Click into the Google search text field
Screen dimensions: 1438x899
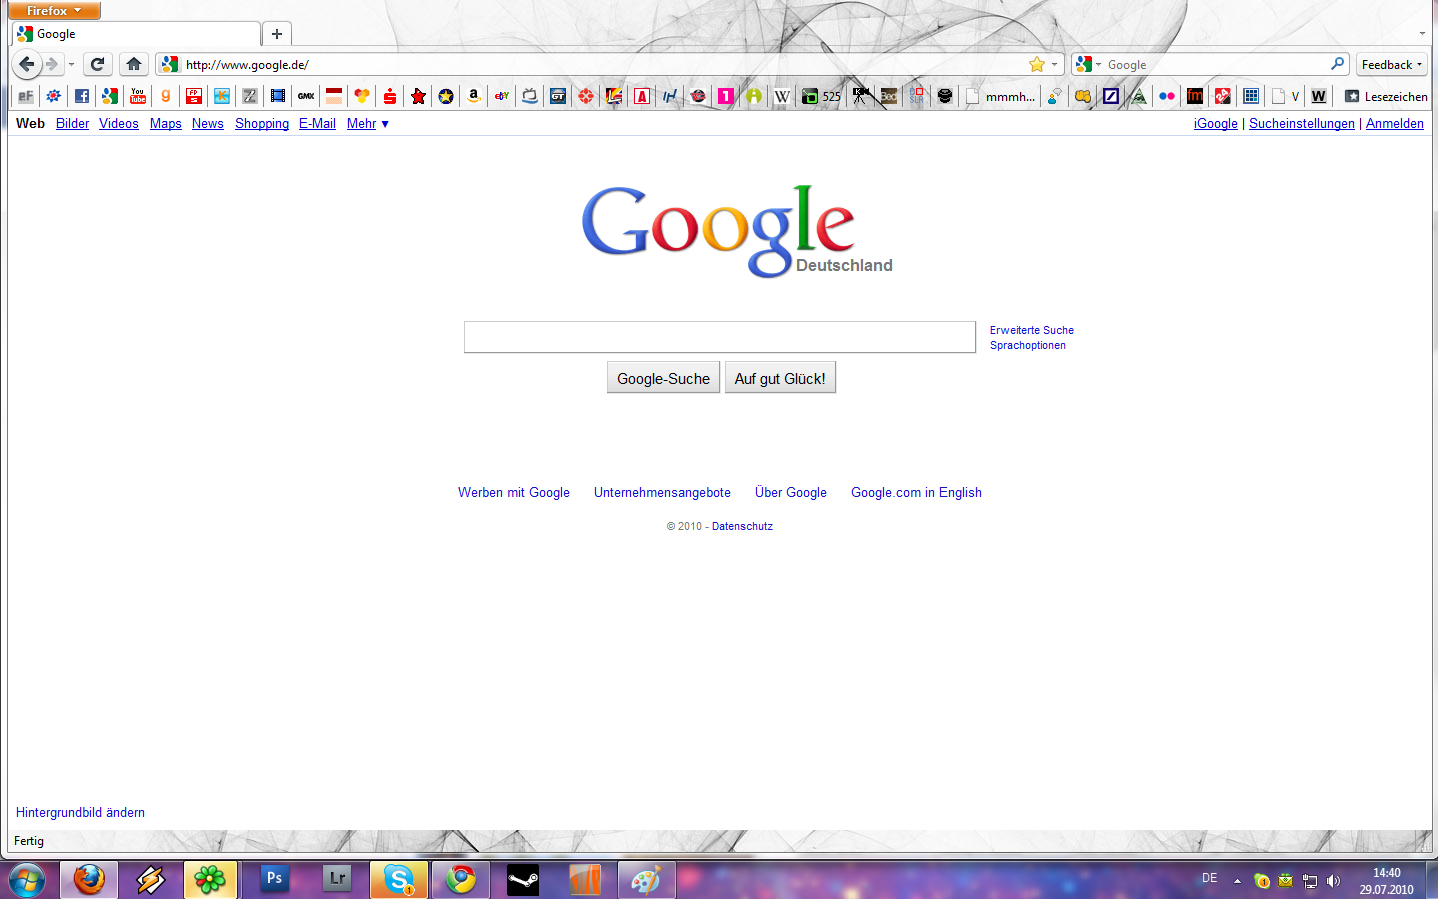[719, 337]
